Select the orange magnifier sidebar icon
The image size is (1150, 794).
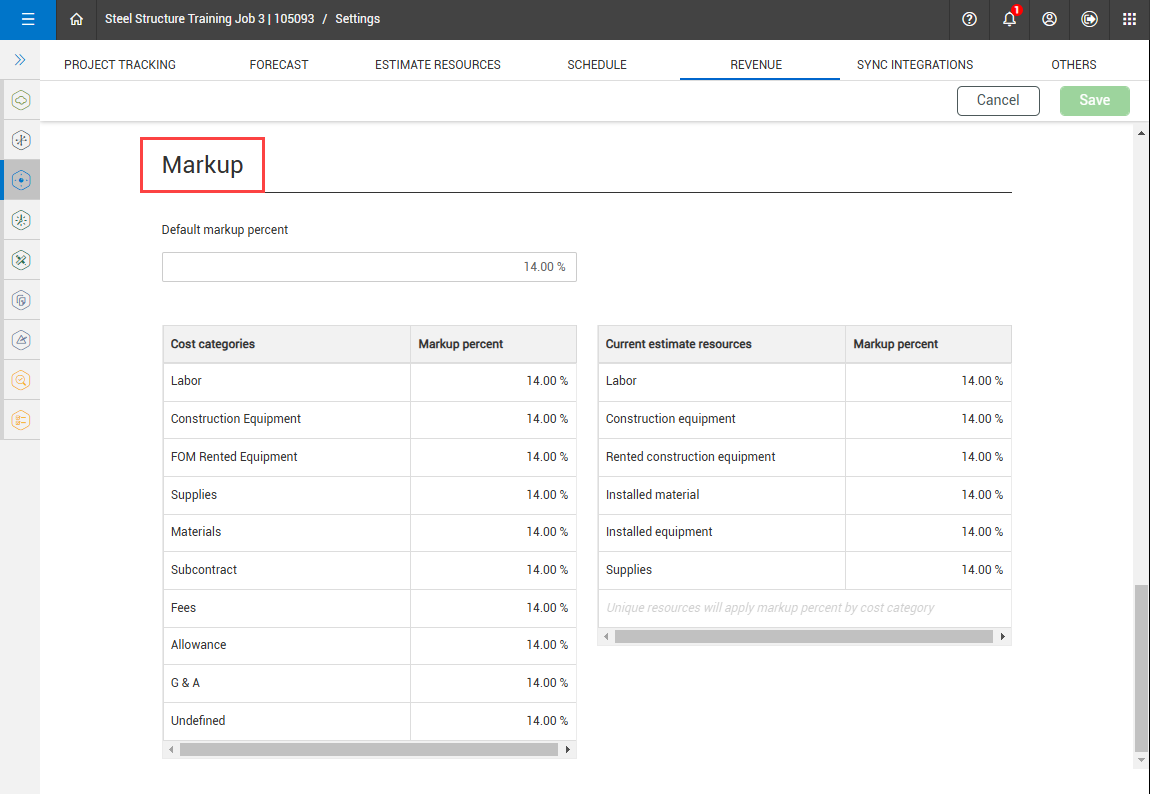(x=21, y=380)
